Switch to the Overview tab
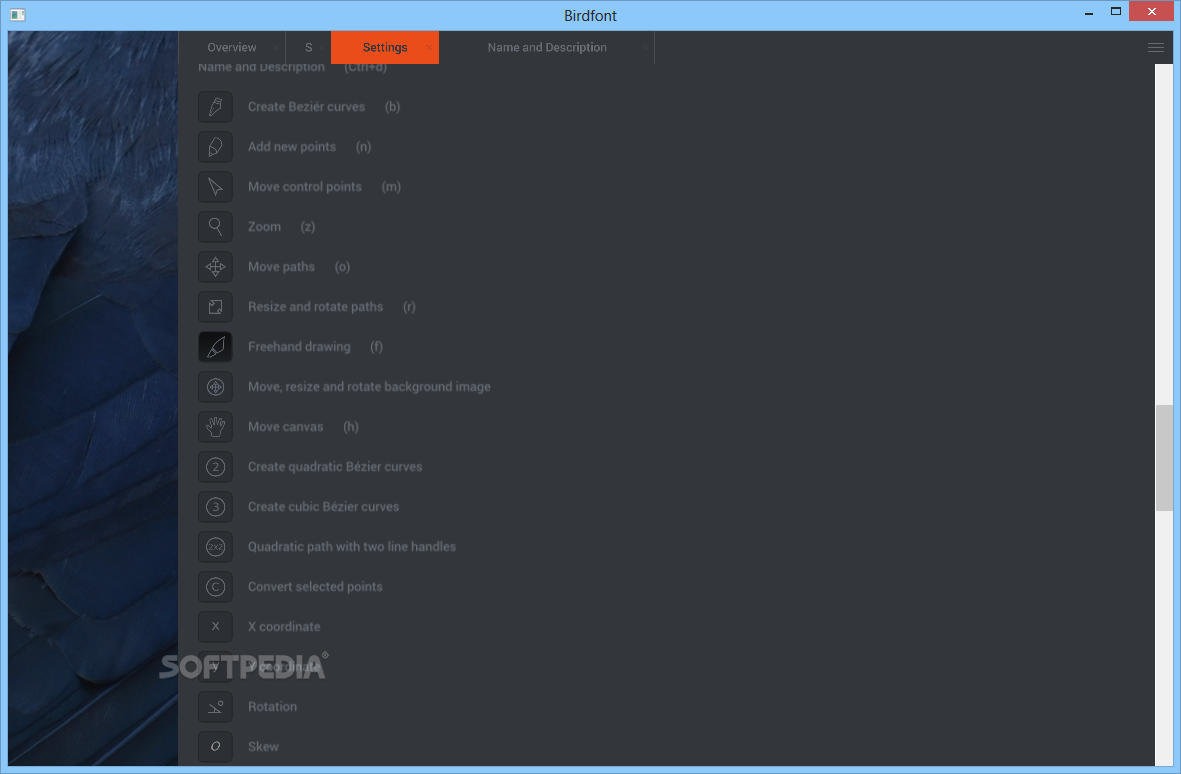1181x774 pixels. click(x=232, y=47)
